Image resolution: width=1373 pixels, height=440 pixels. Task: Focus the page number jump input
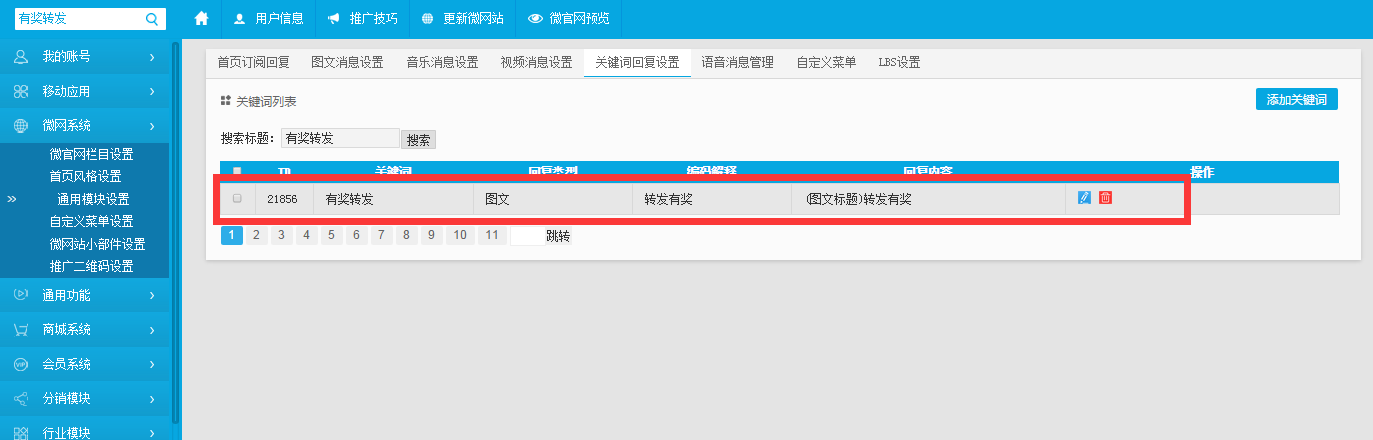pyautogui.click(x=526, y=236)
